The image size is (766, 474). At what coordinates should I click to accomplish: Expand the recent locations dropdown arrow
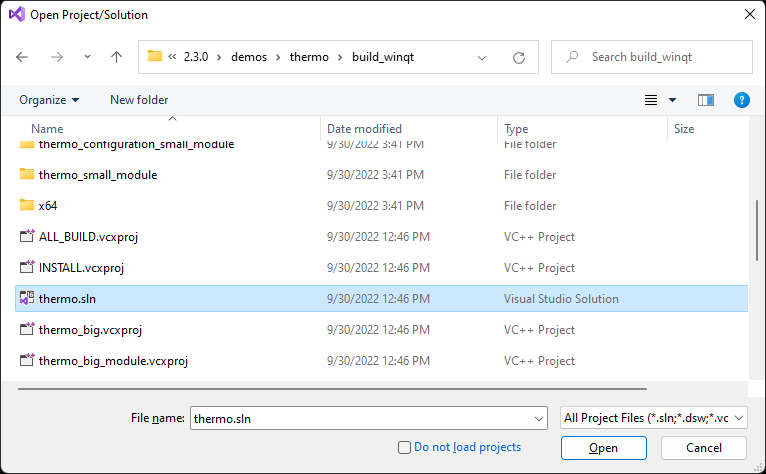87,57
